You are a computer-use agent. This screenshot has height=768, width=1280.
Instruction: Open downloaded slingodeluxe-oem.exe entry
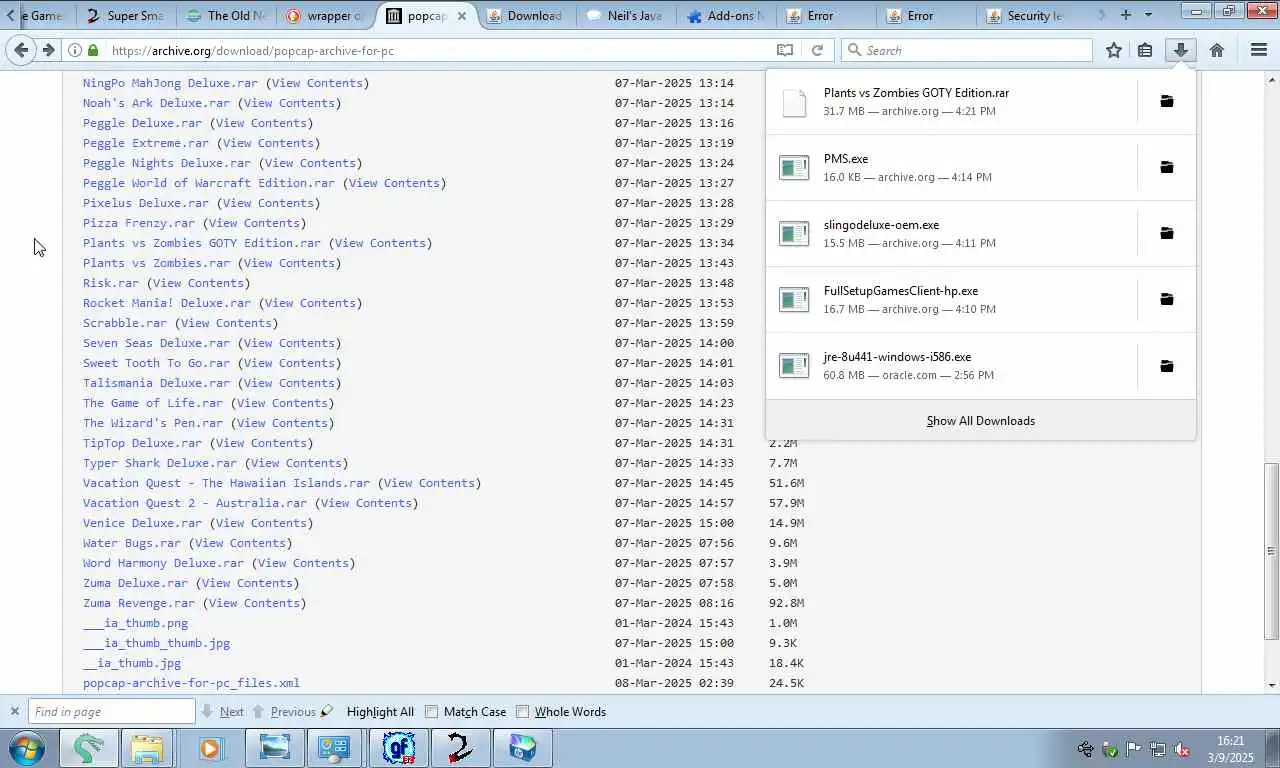(951, 233)
